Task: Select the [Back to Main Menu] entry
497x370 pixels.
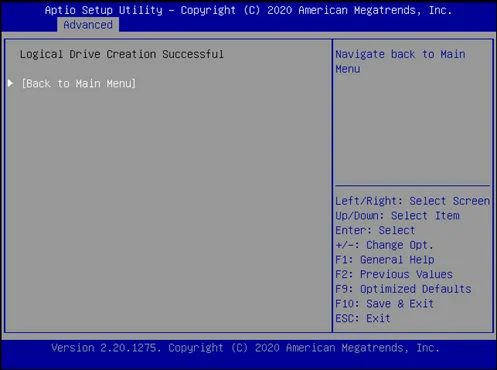Action: click(x=79, y=83)
